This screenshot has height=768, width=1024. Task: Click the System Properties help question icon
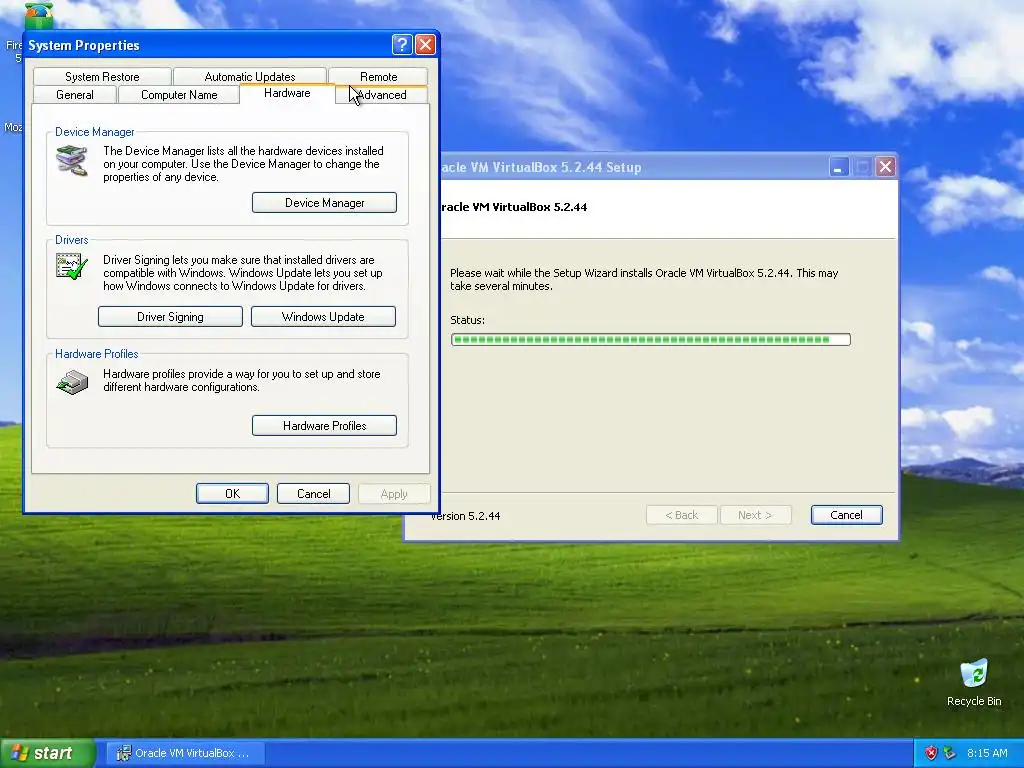point(402,44)
